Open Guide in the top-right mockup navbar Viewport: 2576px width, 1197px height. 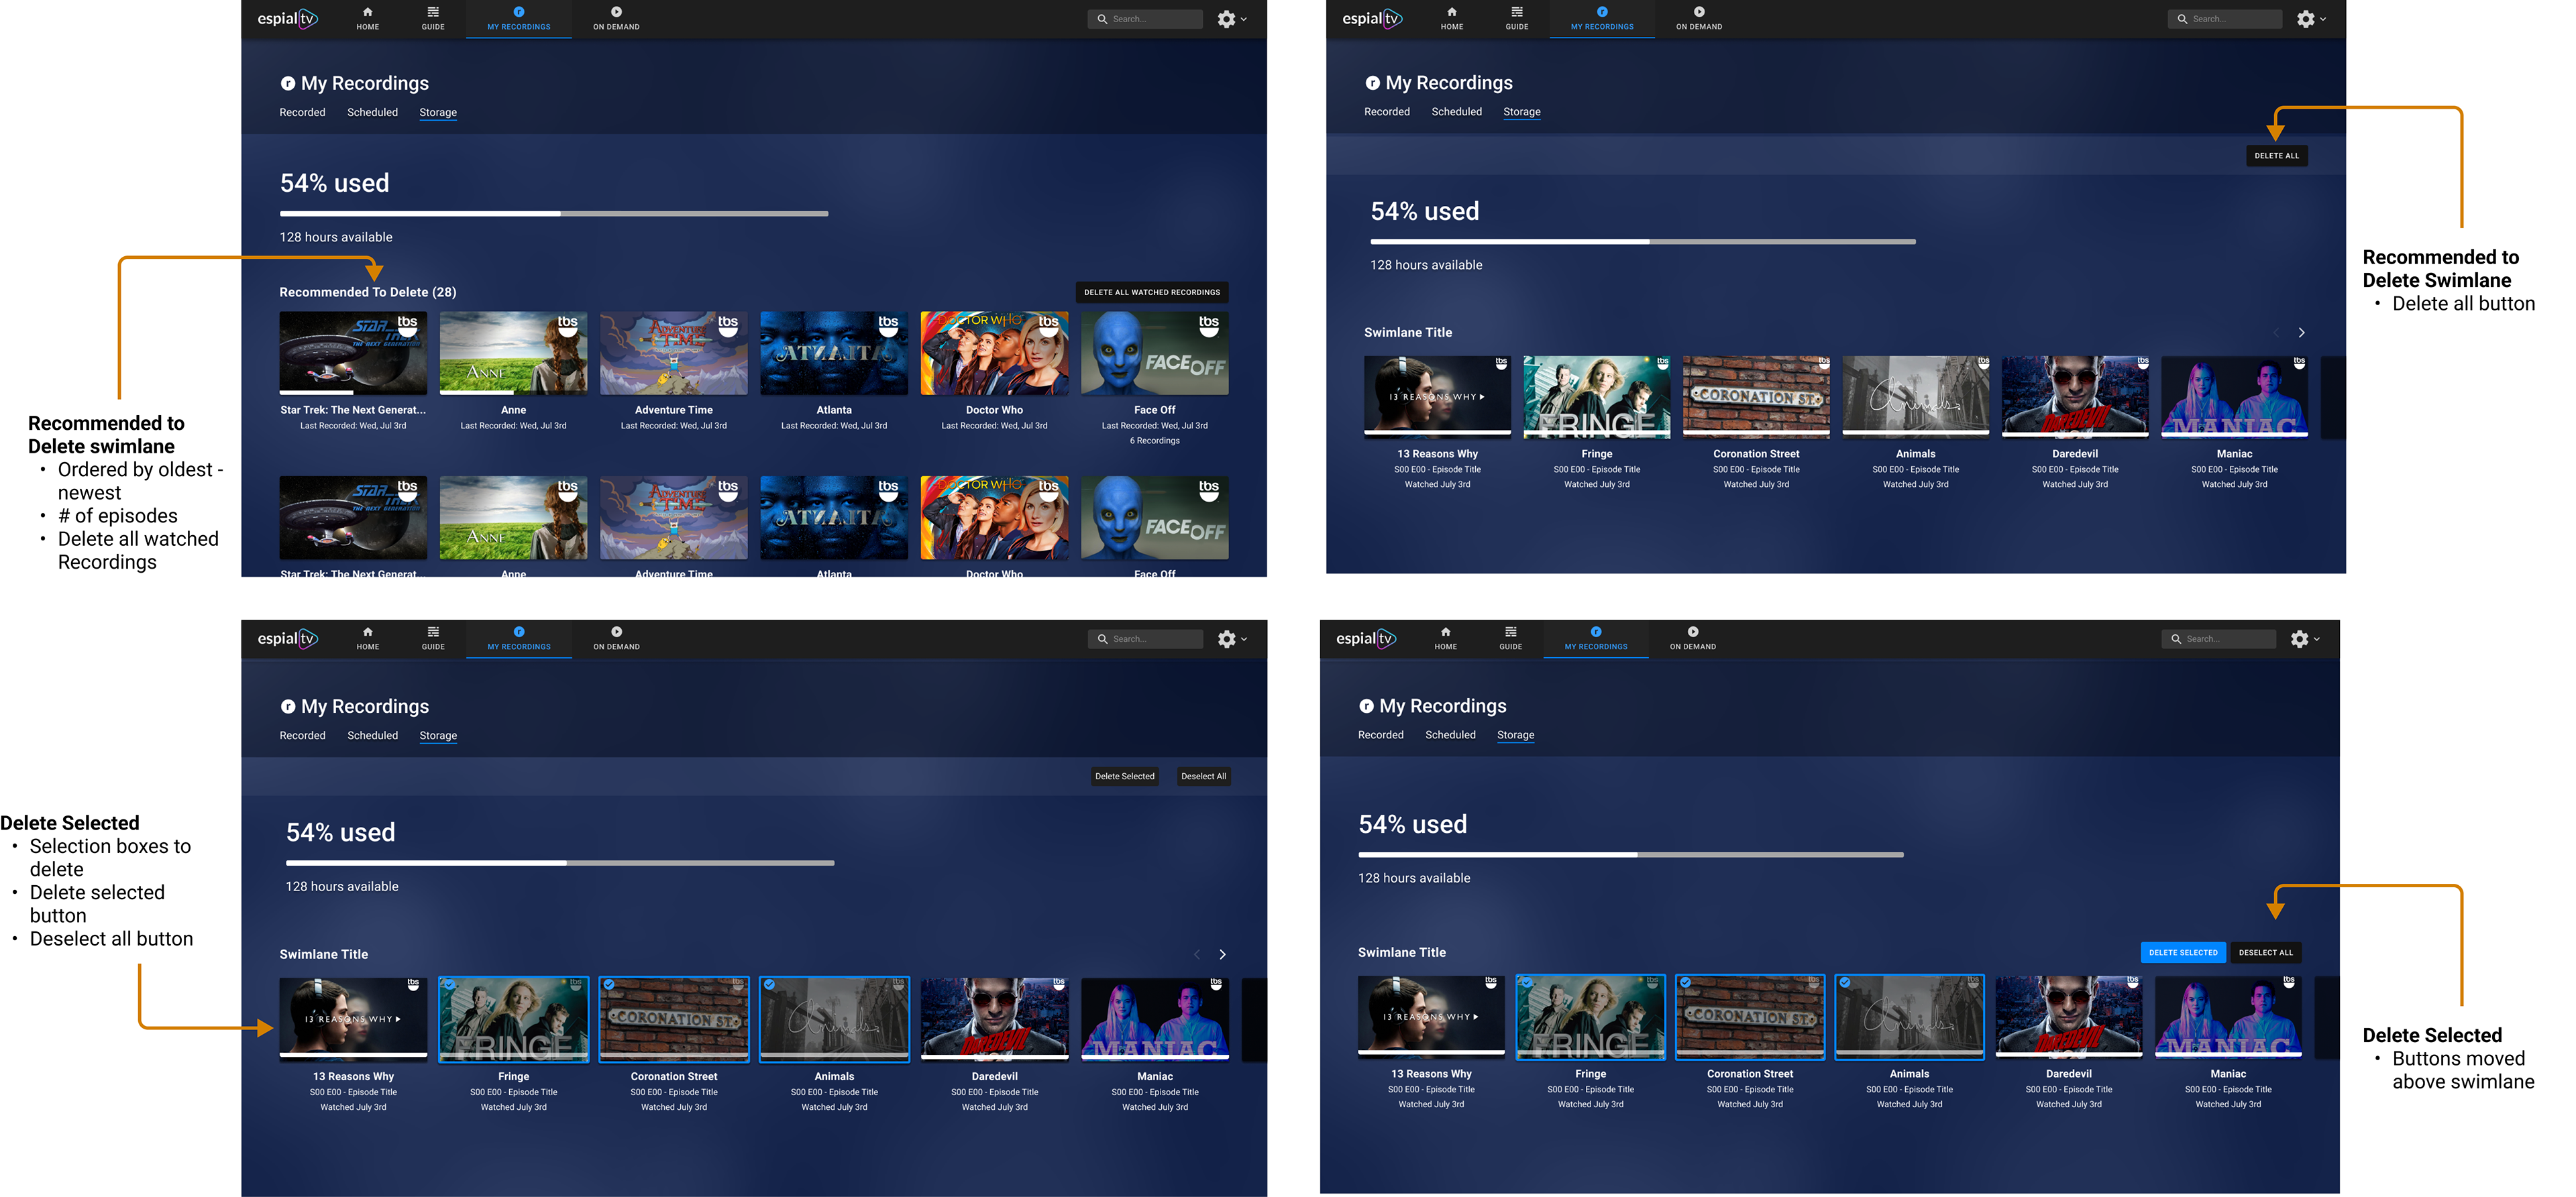pos(1517,18)
